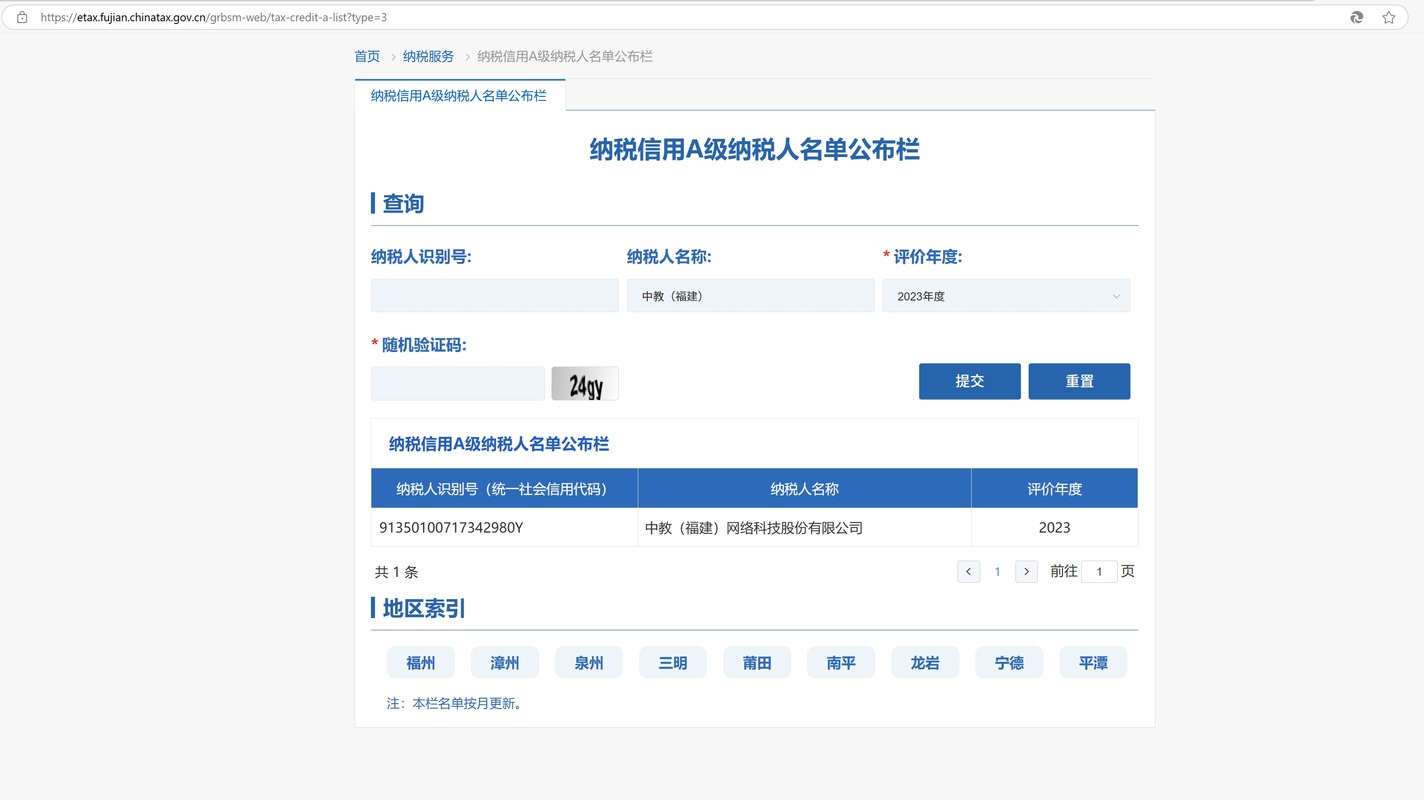Click the 随机验证码 input field
1424x800 pixels.
tap(458, 384)
